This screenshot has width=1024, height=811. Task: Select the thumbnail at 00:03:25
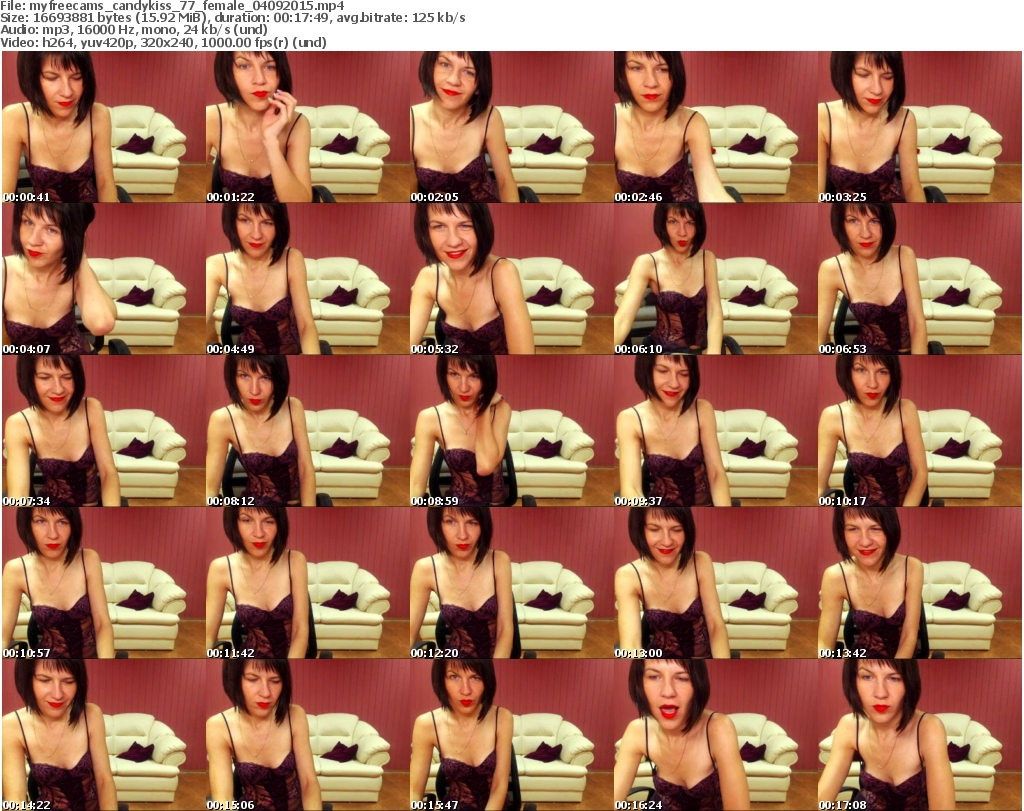[x=920, y=127]
